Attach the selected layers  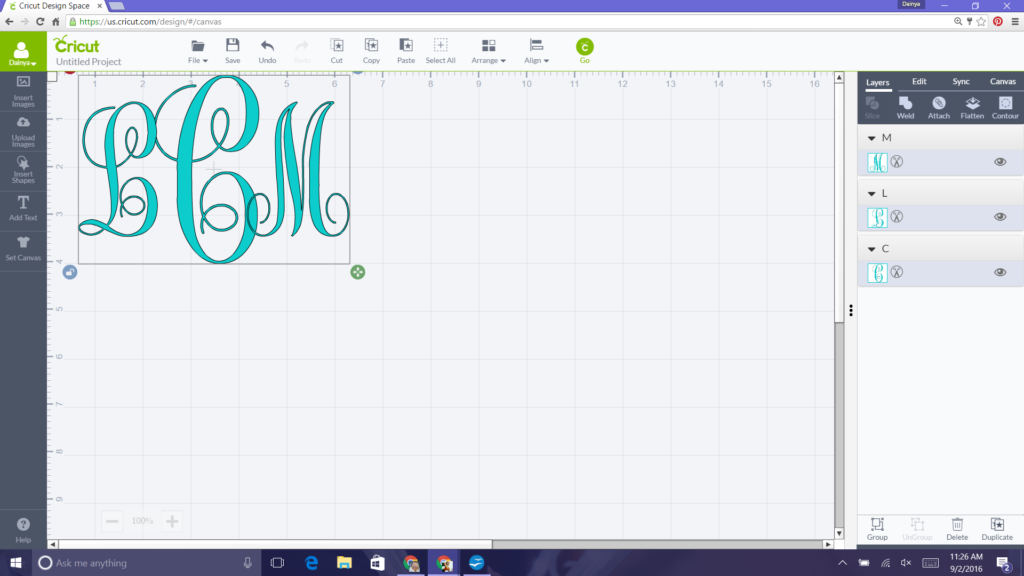tap(938, 108)
